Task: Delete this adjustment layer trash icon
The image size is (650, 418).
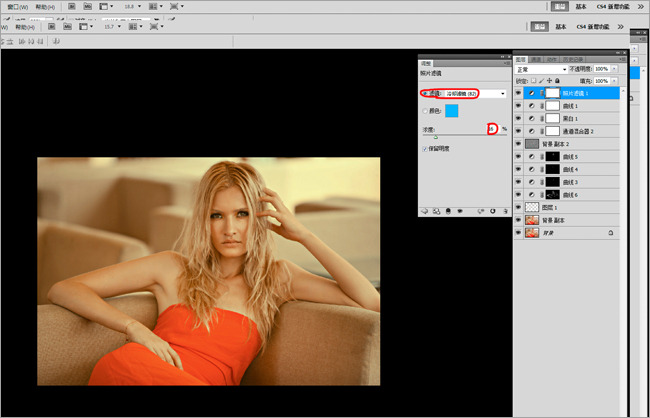Action: click(505, 211)
